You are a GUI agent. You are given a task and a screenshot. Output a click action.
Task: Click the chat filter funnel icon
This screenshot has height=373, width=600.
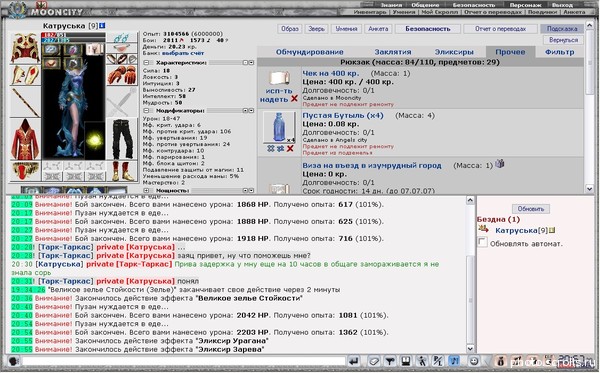(390, 361)
